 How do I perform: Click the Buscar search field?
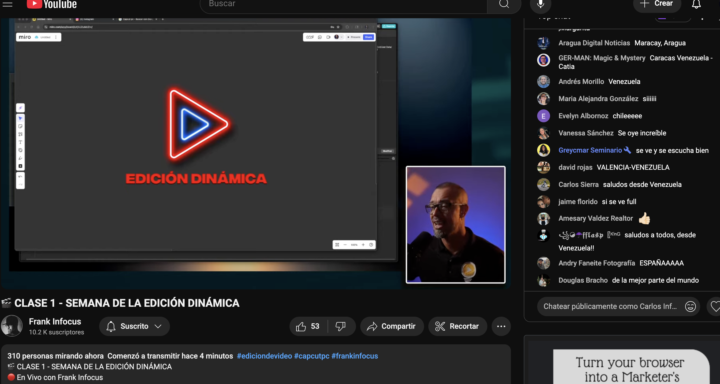(343, 5)
